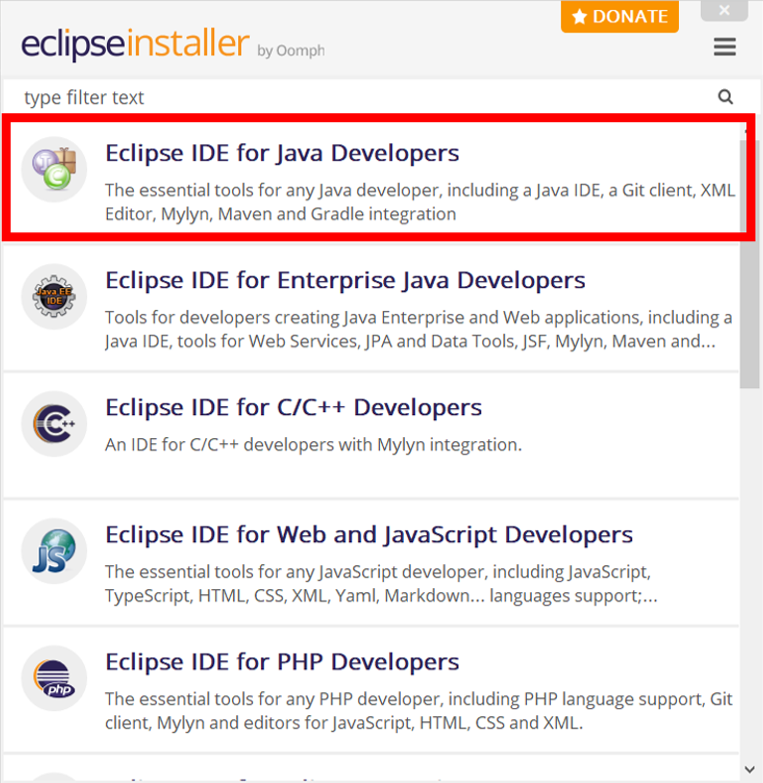The image size is (763, 783).
Task: Focus the type filter text field
Action: pyautogui.click(x=370, y=97)
